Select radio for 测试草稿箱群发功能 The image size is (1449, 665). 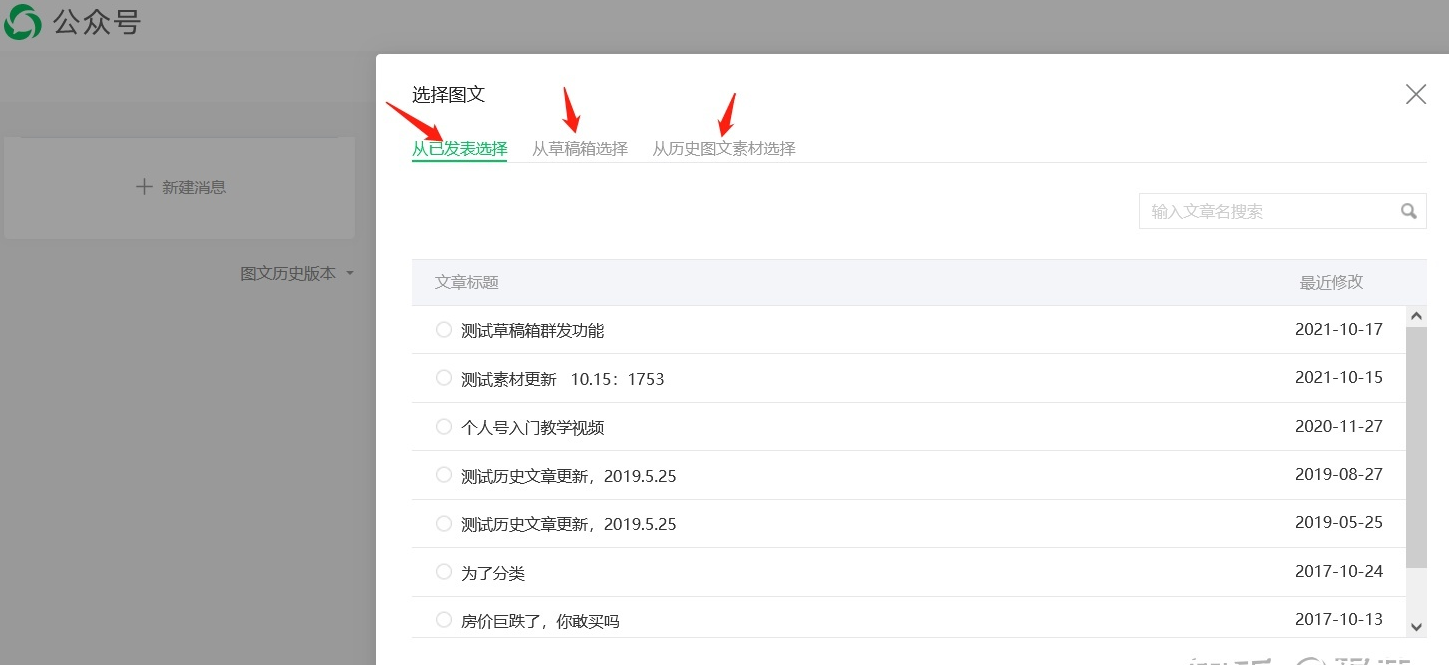tap(444, 330)
